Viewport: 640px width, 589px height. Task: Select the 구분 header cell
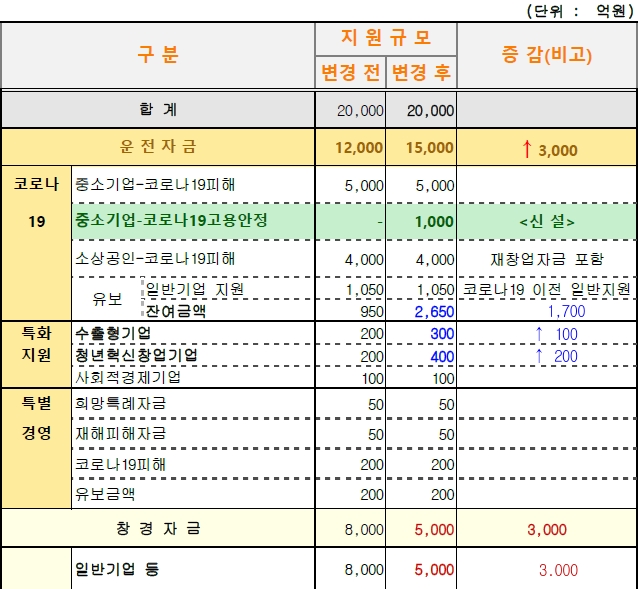click(158, 55)
